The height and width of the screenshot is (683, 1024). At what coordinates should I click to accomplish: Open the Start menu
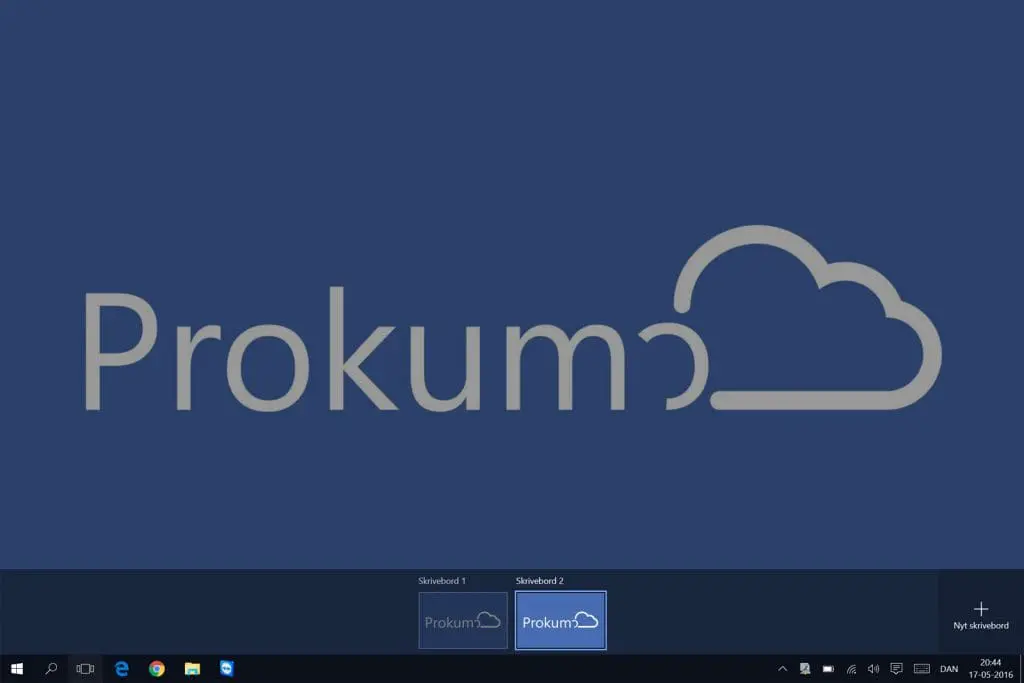[16, 668]
